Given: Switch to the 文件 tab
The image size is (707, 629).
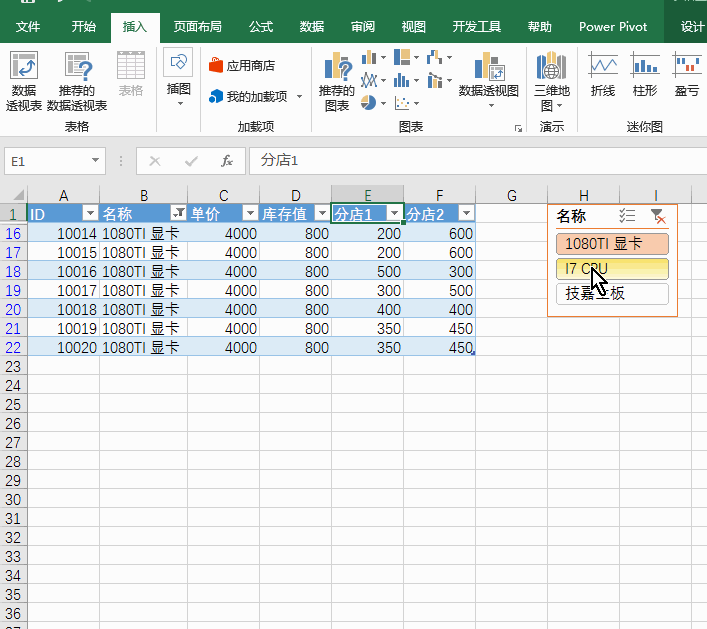Looking at the screenshot, I should [28, 27].
